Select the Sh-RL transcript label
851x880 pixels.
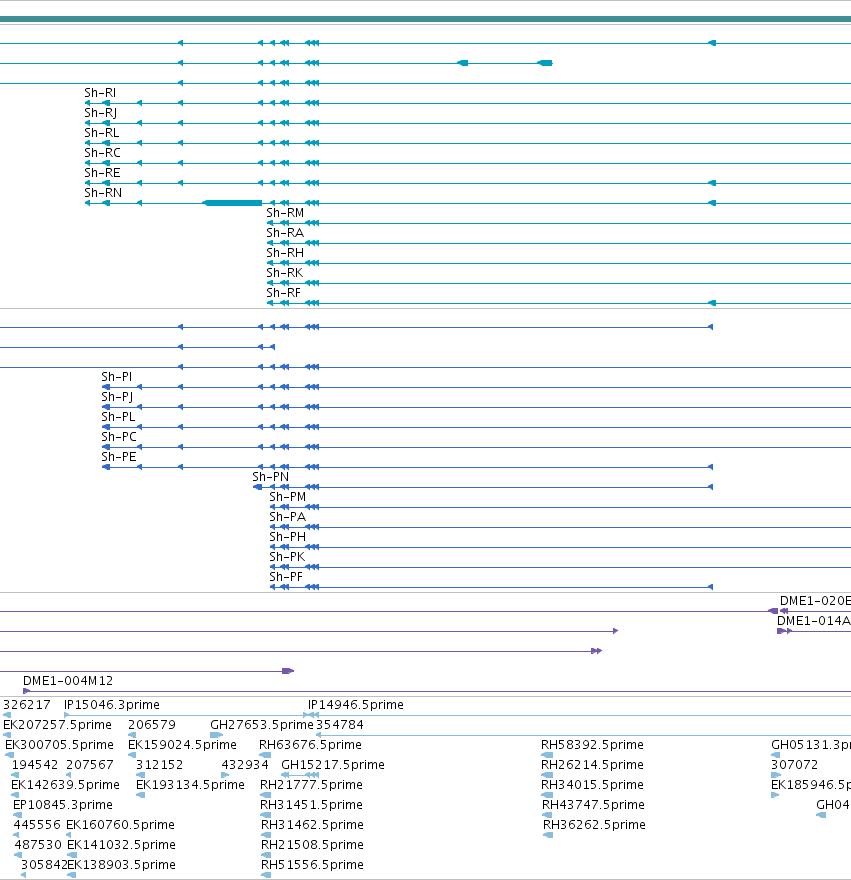[x=102, y=132]
